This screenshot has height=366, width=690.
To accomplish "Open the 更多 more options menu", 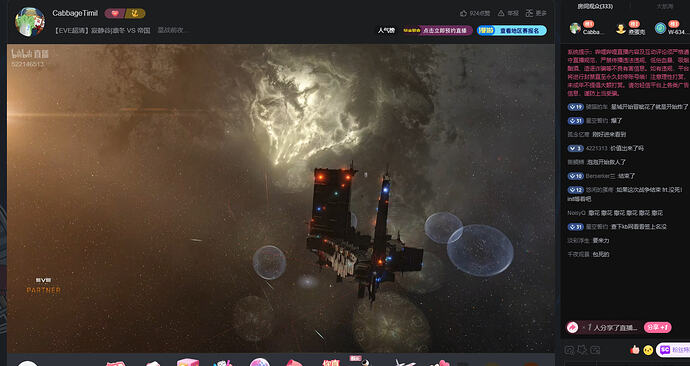I will (536, 13).
